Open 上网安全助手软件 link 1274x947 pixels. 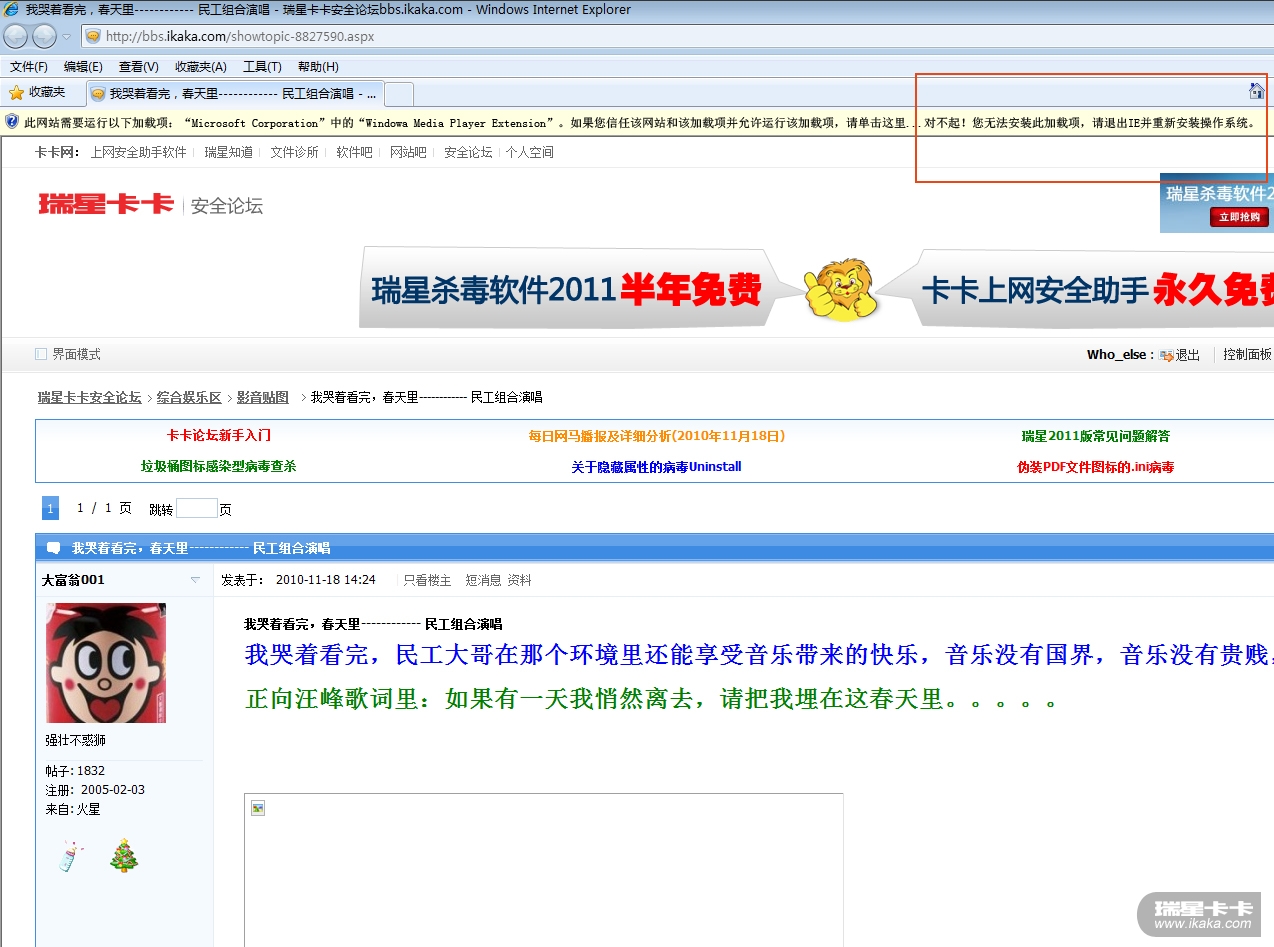pos(138,153)
